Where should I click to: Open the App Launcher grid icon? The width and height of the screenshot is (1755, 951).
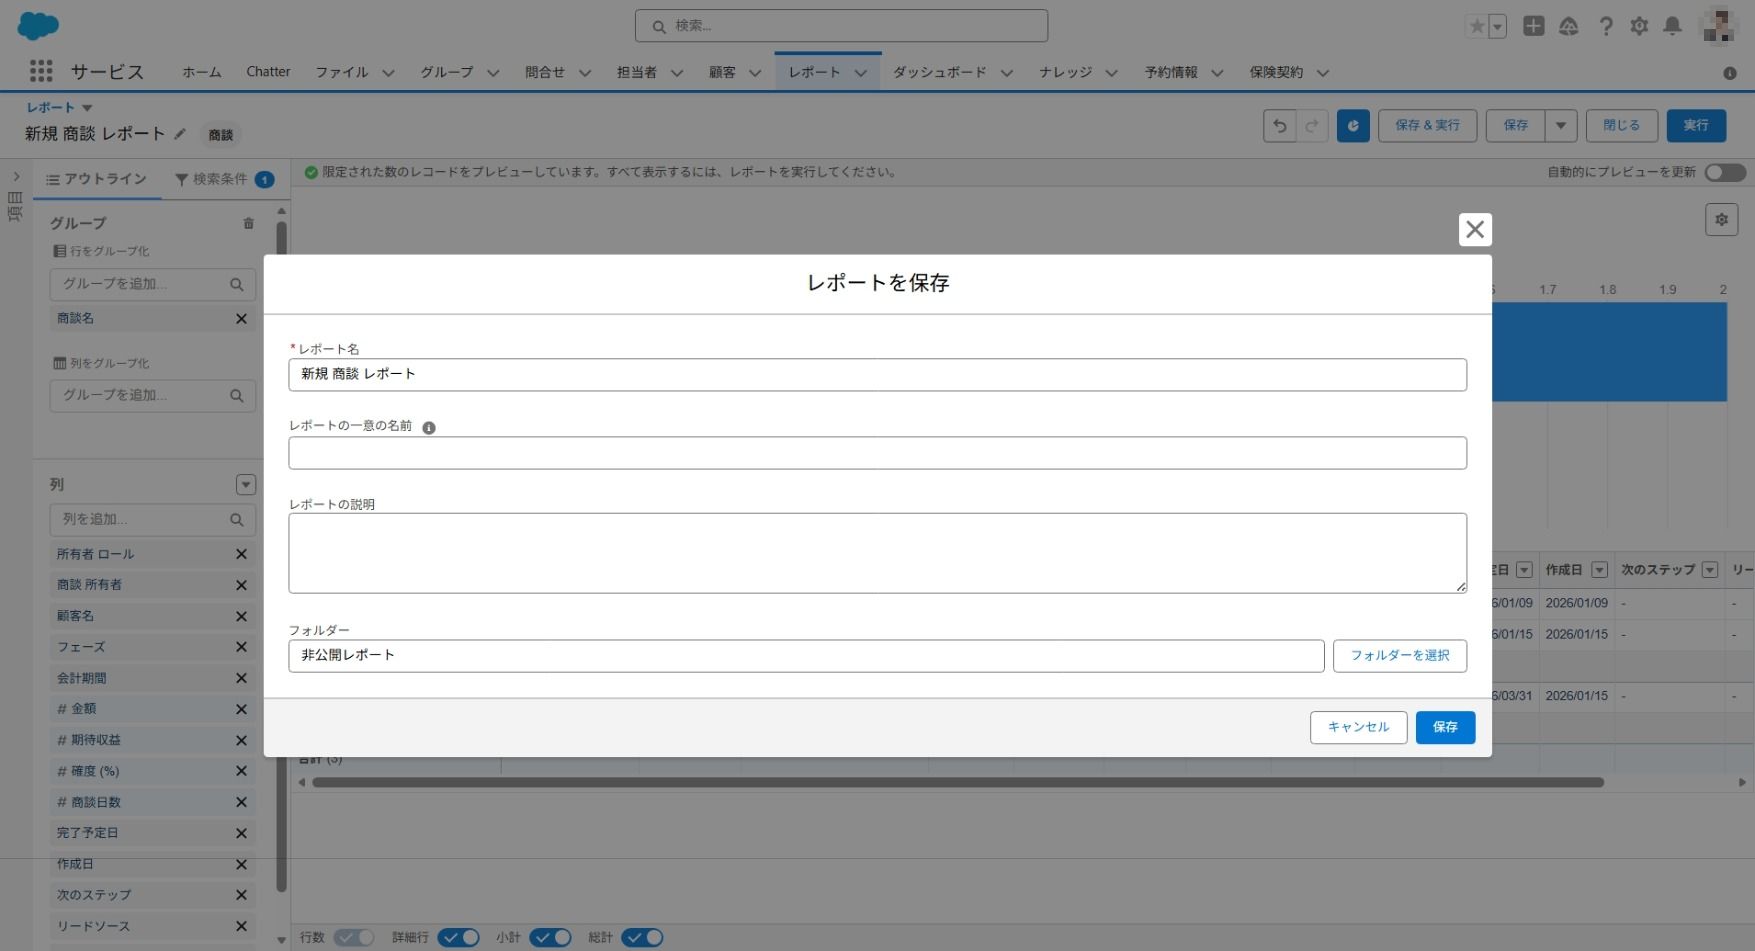[x=41, y=71]
